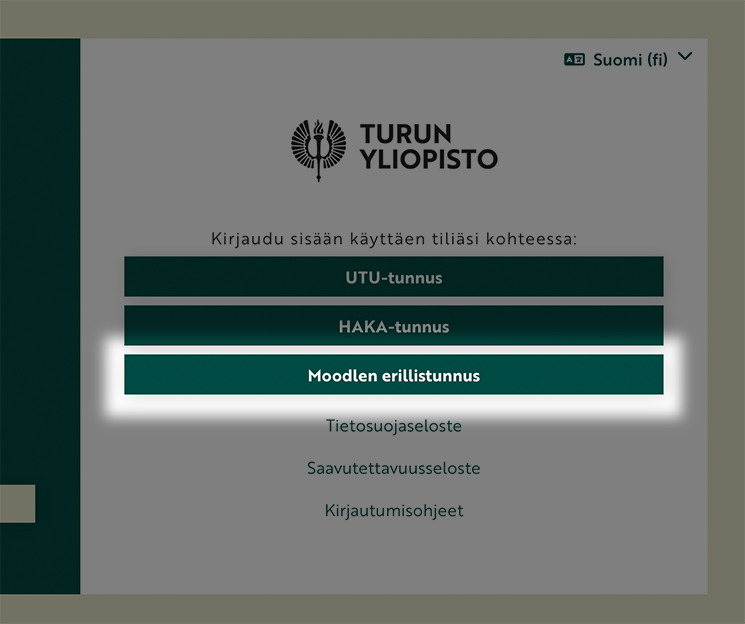The height and width of the screenshot is (624, 745).
Task: Click the University of Turku torch emblem
Action: tap(318, 148)
